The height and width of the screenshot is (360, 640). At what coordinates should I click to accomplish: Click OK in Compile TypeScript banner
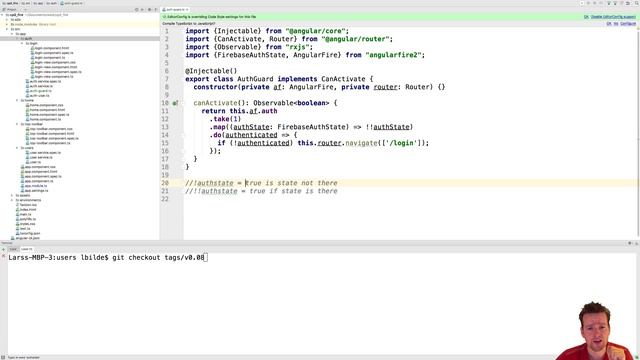[x=609, y=24]
